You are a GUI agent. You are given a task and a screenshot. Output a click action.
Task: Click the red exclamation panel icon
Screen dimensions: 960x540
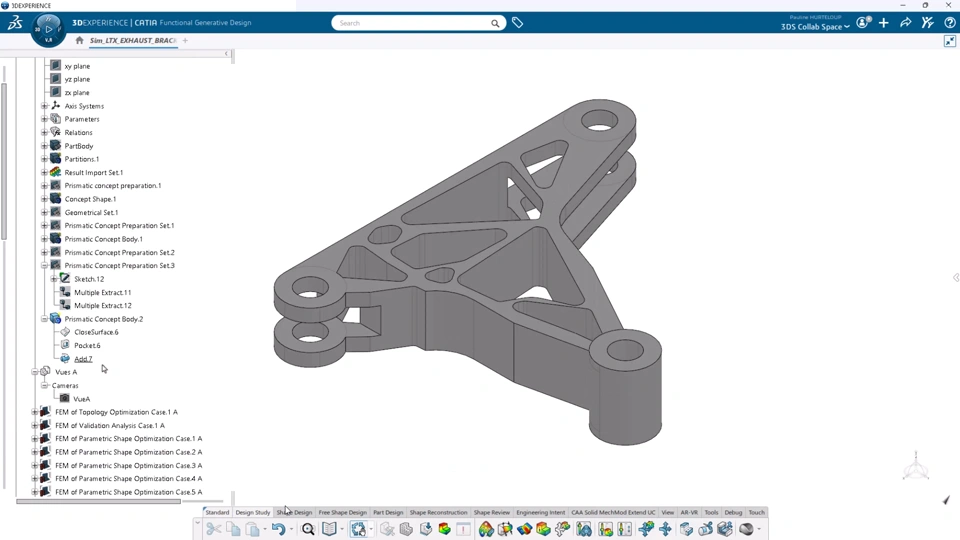tap(463, 529)
